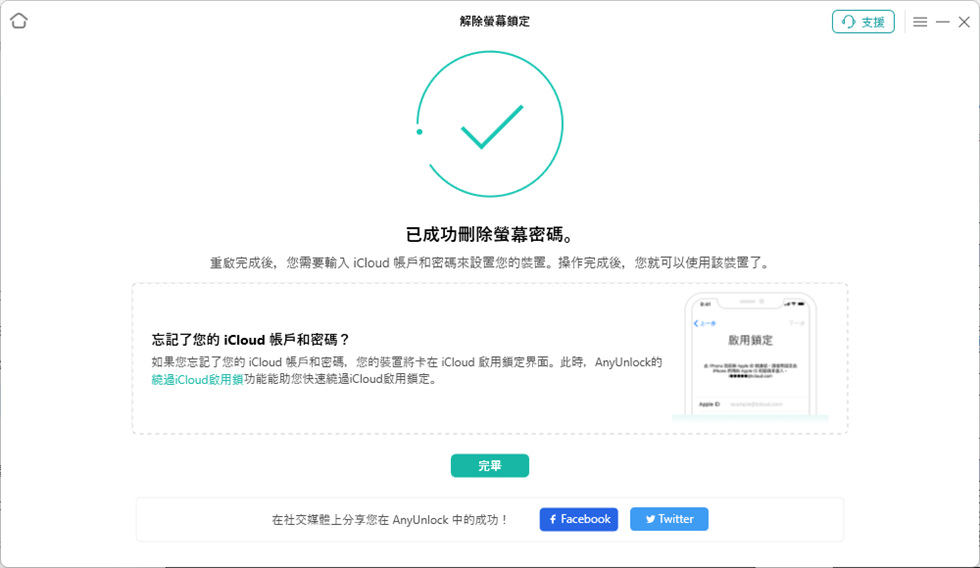This screenshot has width=980, height=568.
Task: Click the 已成功刪除螢幕密碼 heading
Action: click(x=490, y=234)
